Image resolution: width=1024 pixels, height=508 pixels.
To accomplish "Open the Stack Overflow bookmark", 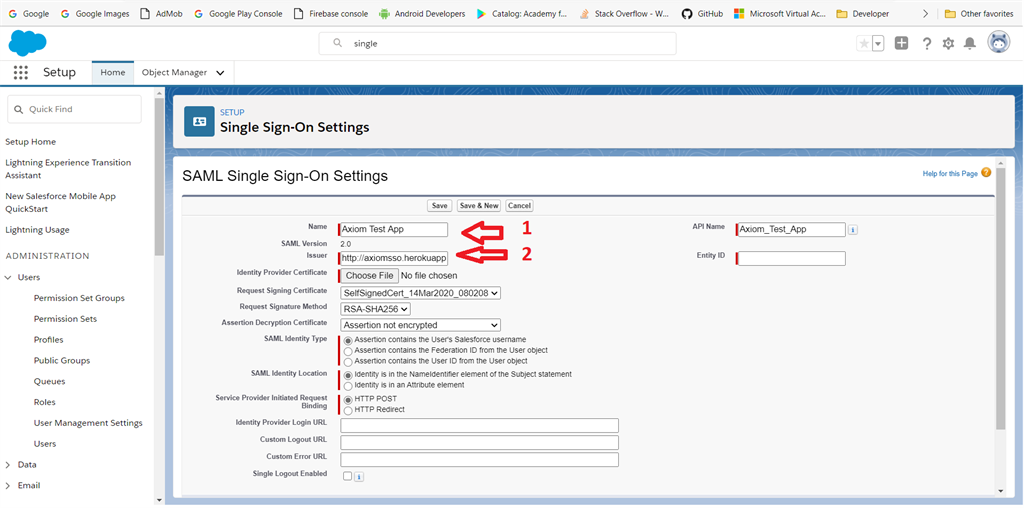I will 624,13.
